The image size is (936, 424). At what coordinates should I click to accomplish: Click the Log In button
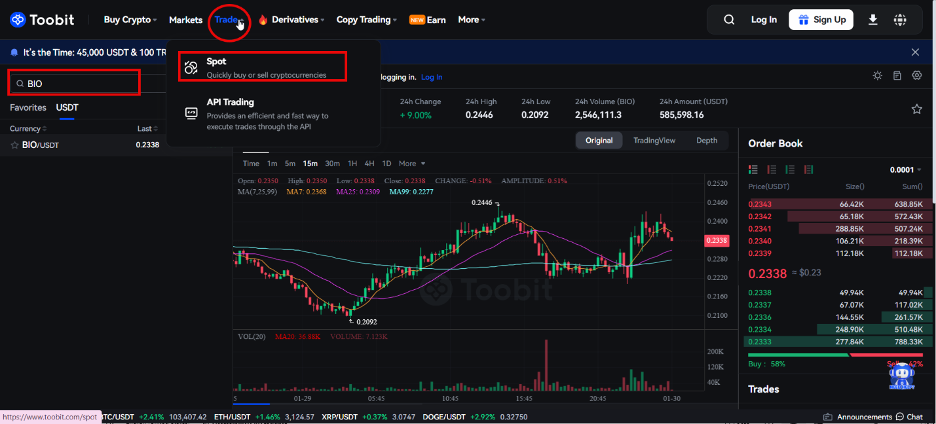pos(764,20)
